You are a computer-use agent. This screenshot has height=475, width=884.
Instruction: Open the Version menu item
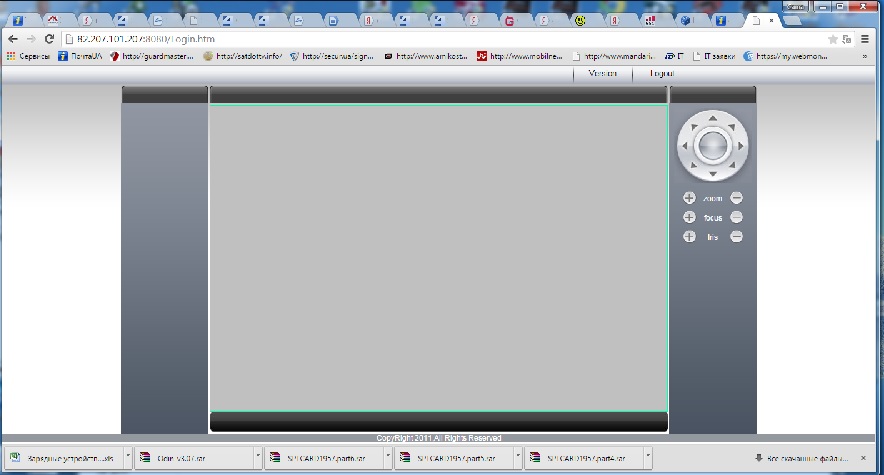602,74
